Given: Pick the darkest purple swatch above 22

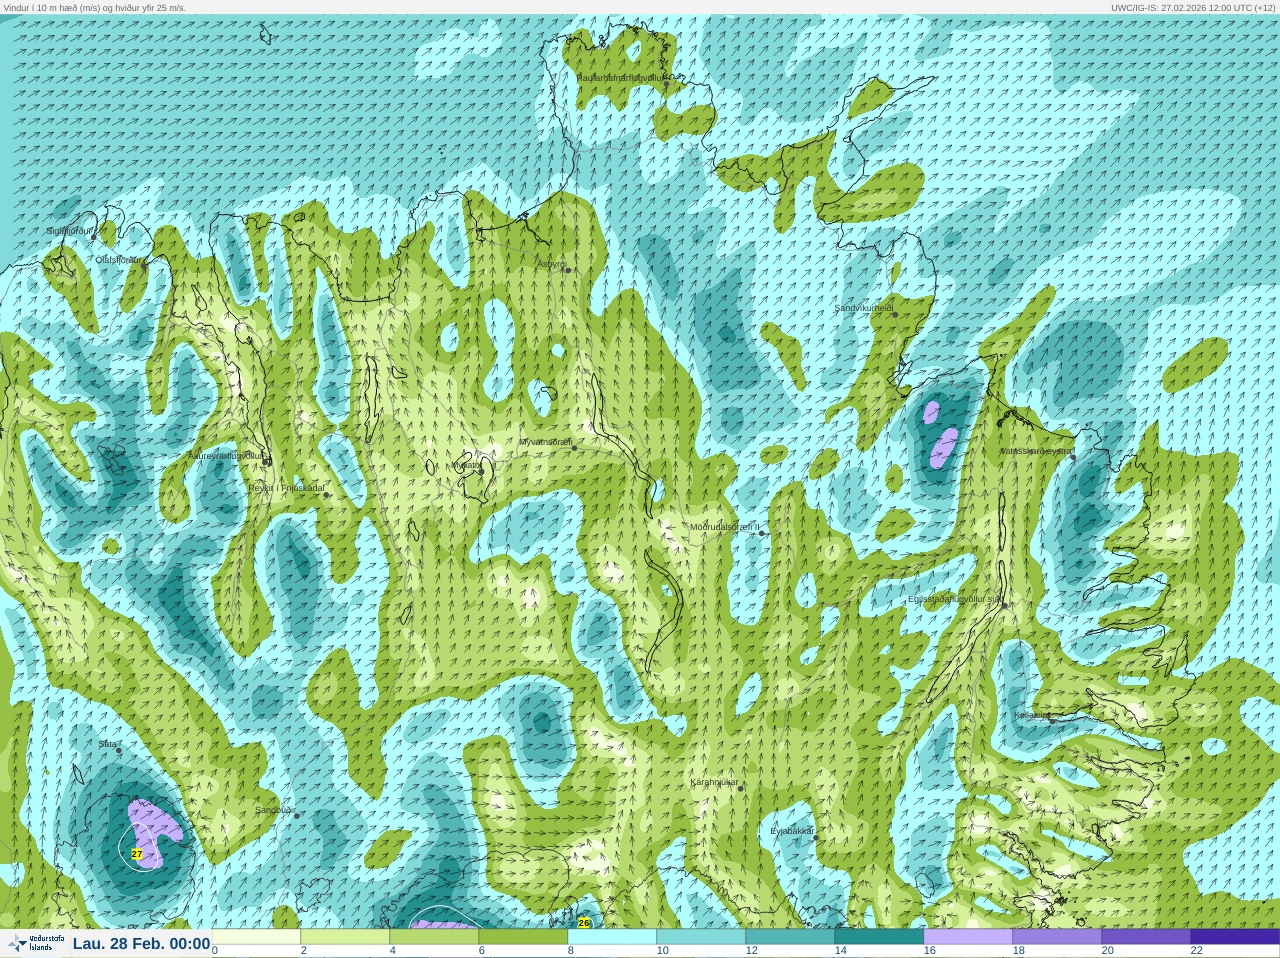Looking at the screenshot, I should 1235,937.
